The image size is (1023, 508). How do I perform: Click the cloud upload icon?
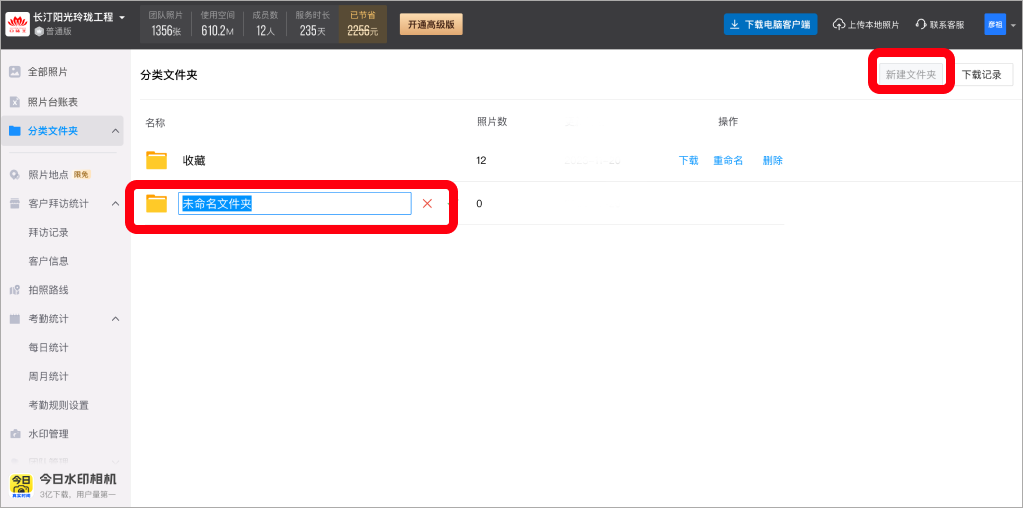click(x=839, y=25)
